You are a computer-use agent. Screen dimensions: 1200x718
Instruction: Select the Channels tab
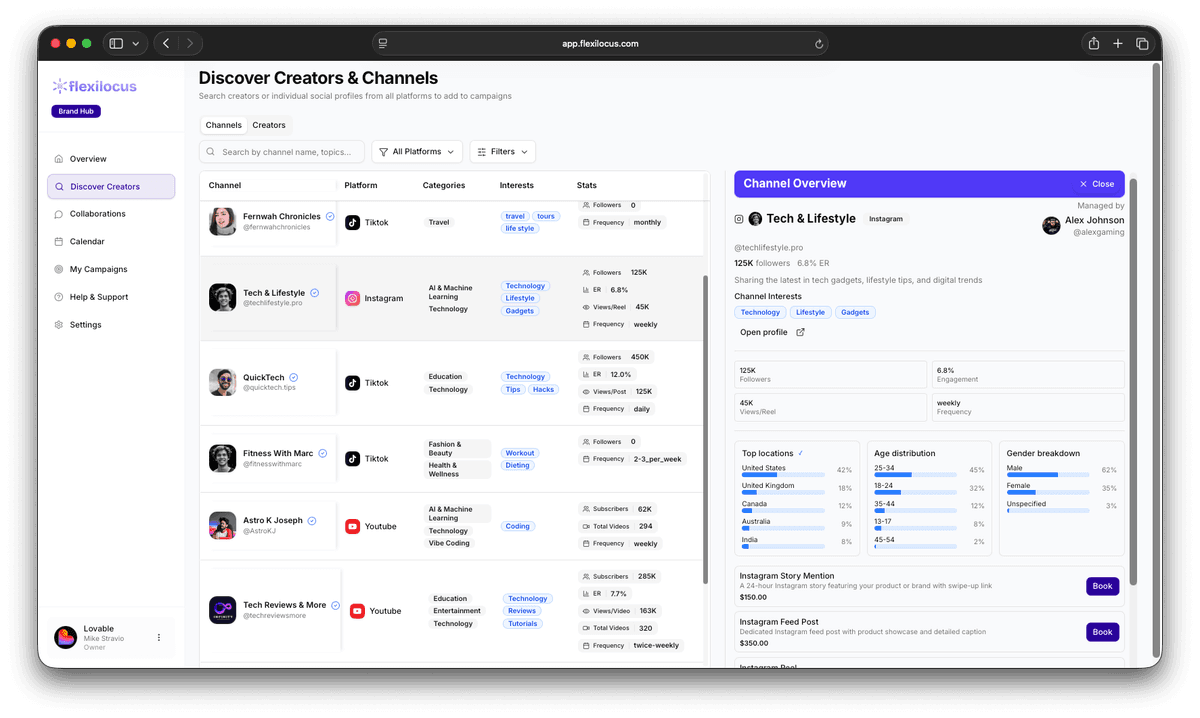click(x=224, y=125)
